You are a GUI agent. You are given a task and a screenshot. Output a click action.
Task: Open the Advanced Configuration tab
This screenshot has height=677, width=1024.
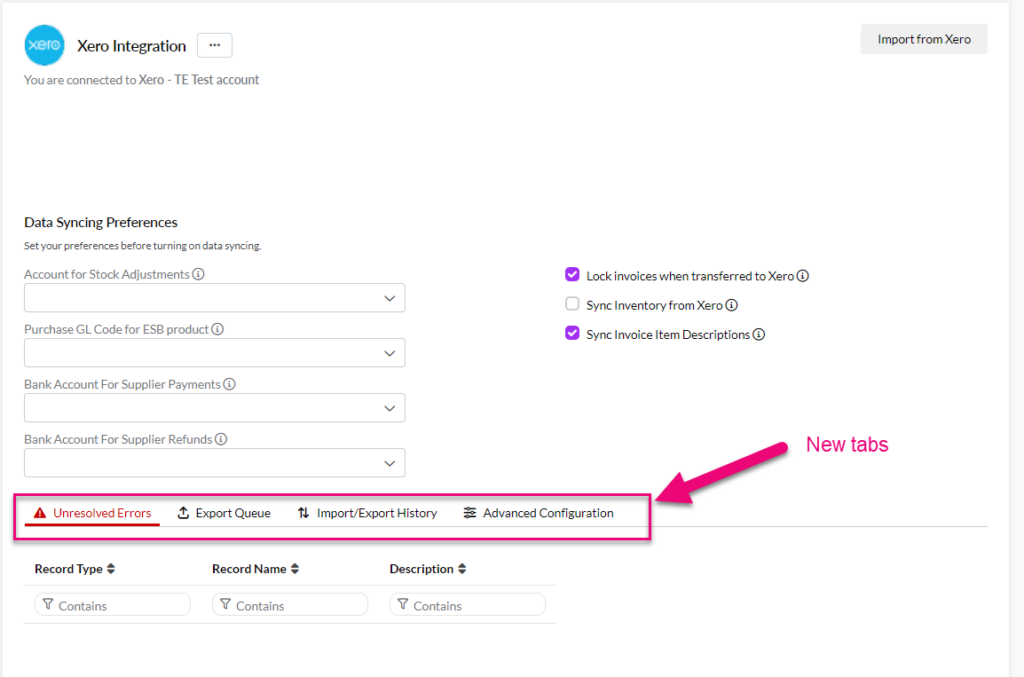(x=546, y=513)
